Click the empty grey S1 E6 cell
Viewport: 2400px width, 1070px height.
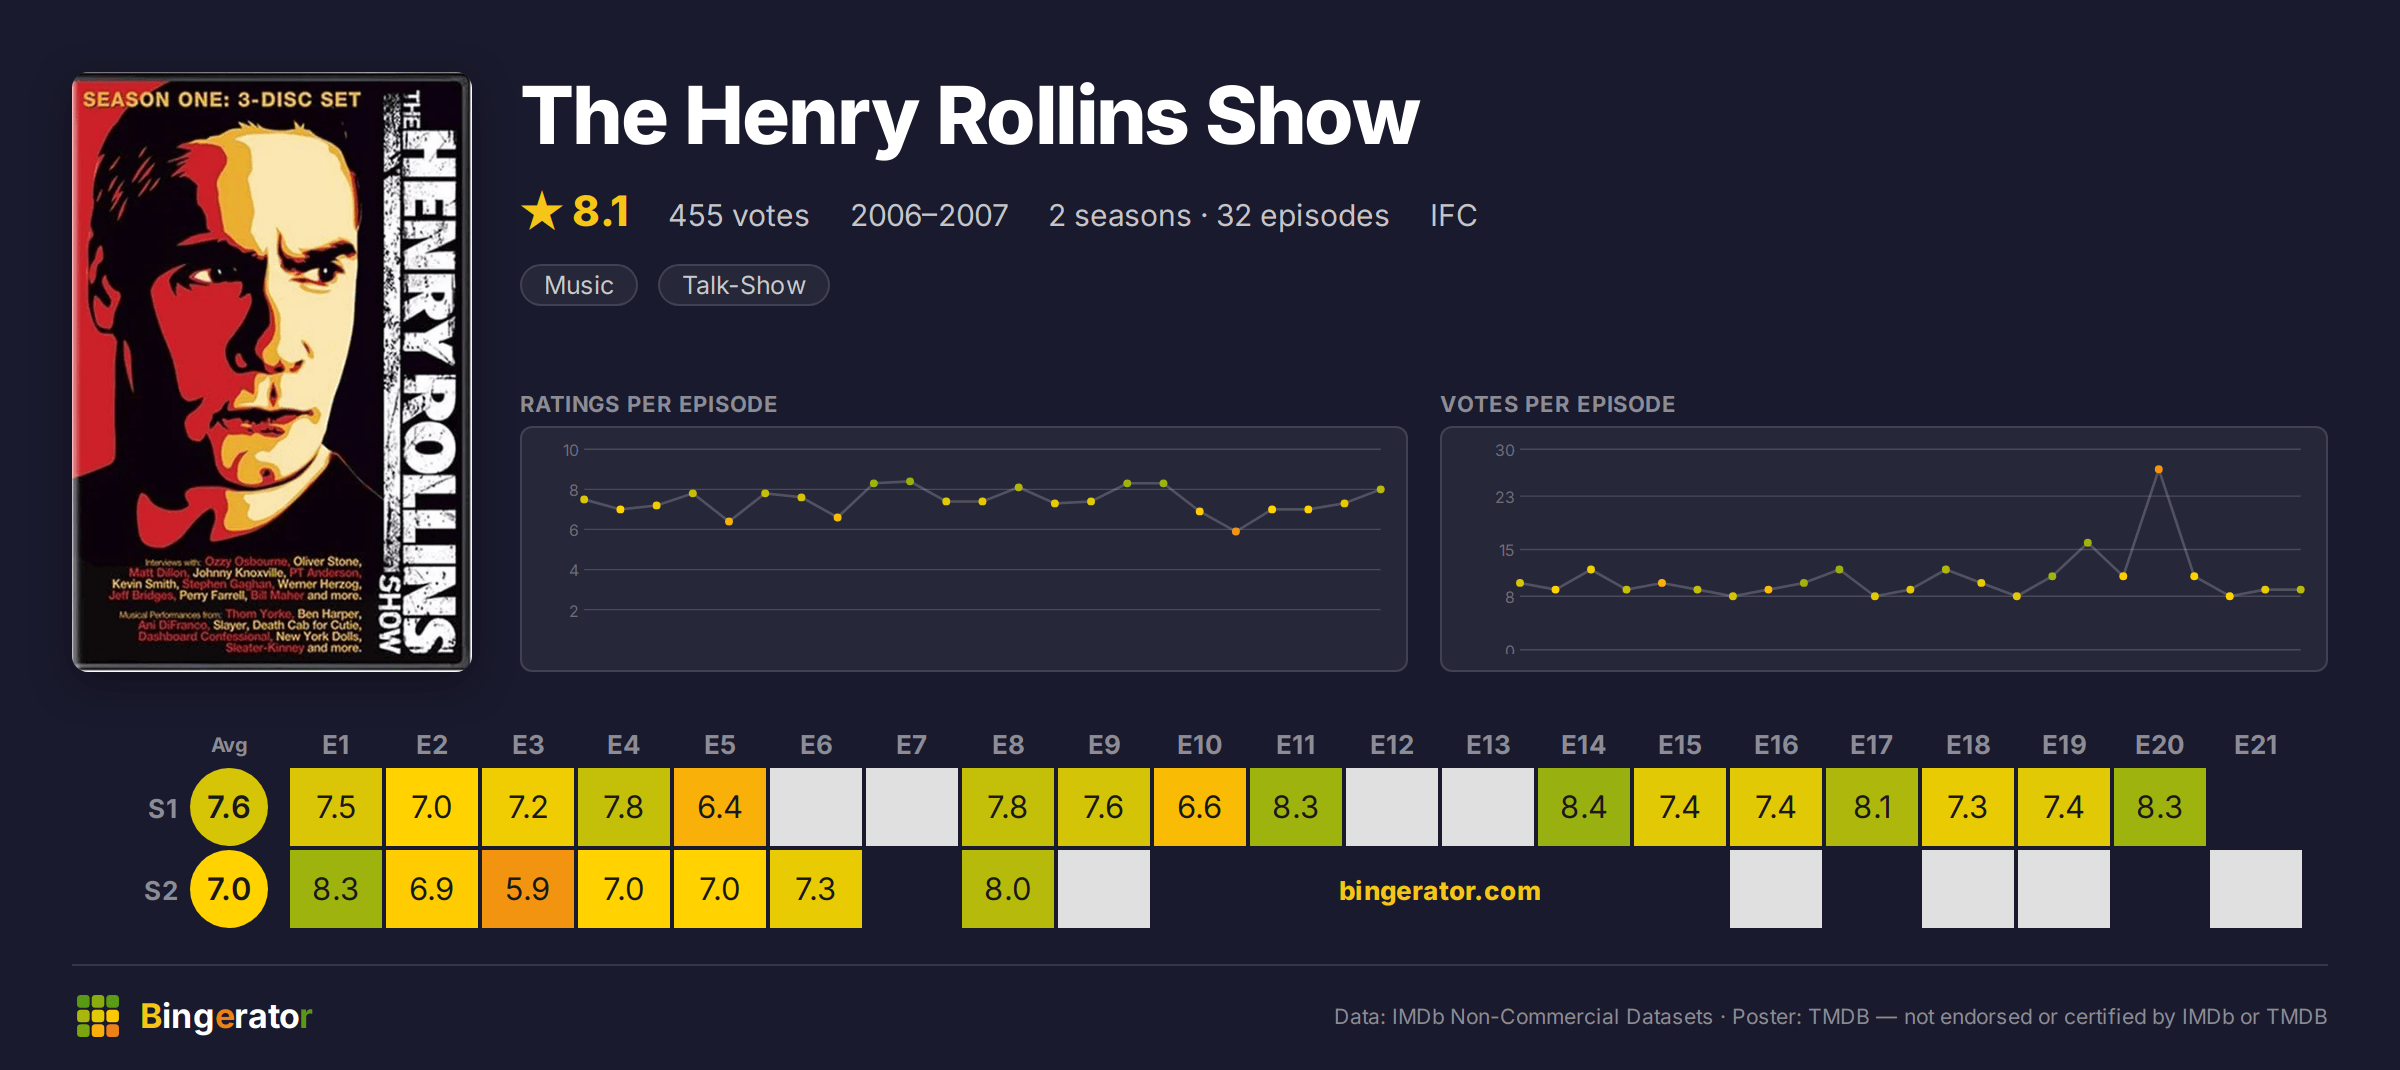(x=815, y=807)
